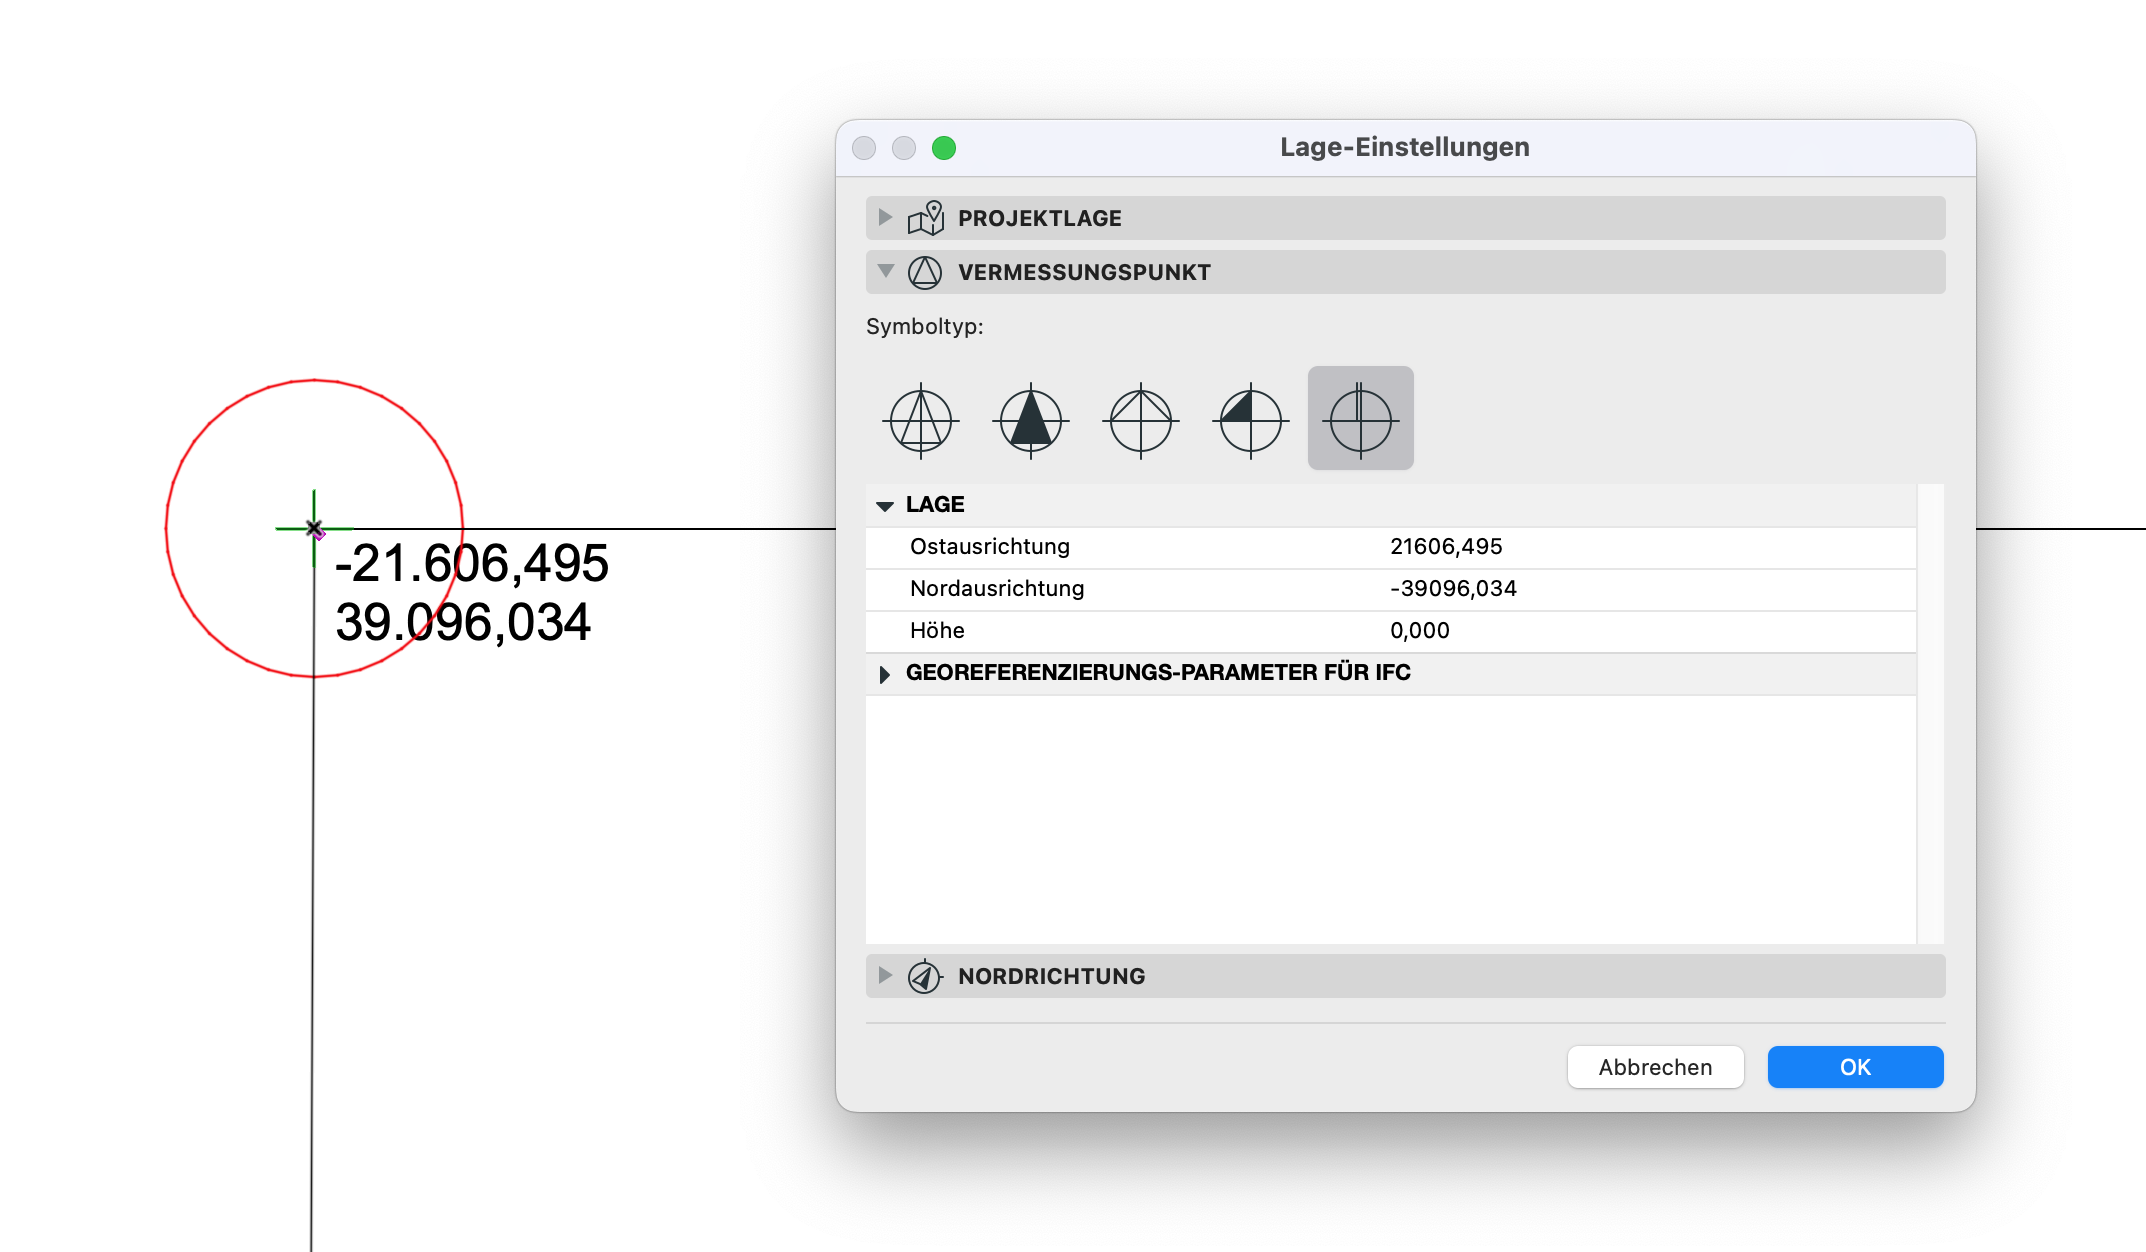The height and width of the screenshot is (1252, 2146).
Task: Click the NORDRICHTUNG header label
Action: click(1052, 976)
